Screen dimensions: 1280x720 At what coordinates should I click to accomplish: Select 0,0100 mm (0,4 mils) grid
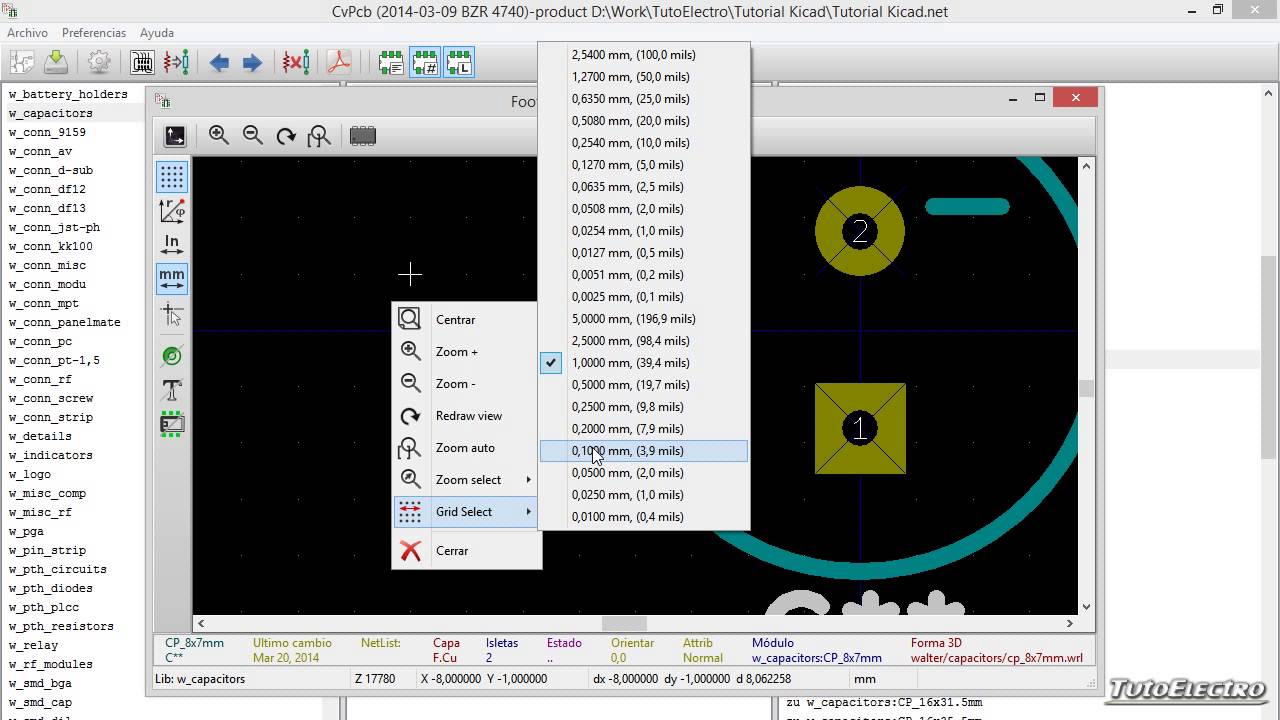coord(644,517)
